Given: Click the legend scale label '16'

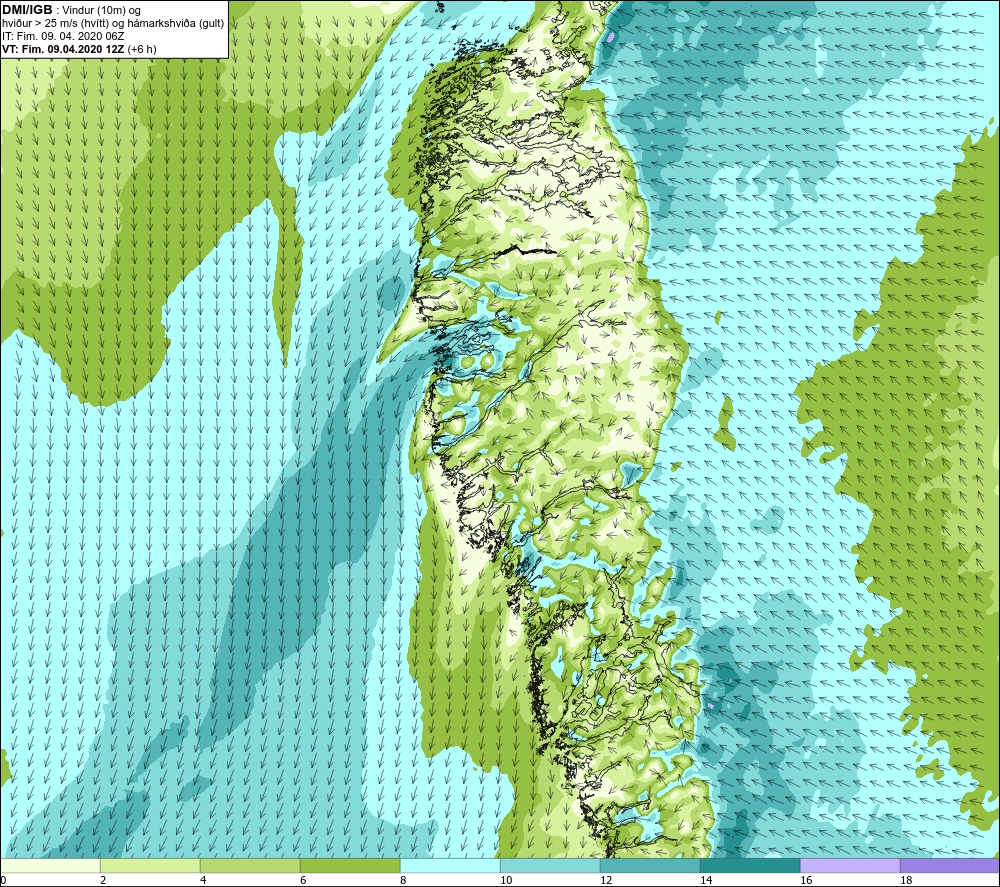Looking at the screenshot, I should (x=806, y=880).
